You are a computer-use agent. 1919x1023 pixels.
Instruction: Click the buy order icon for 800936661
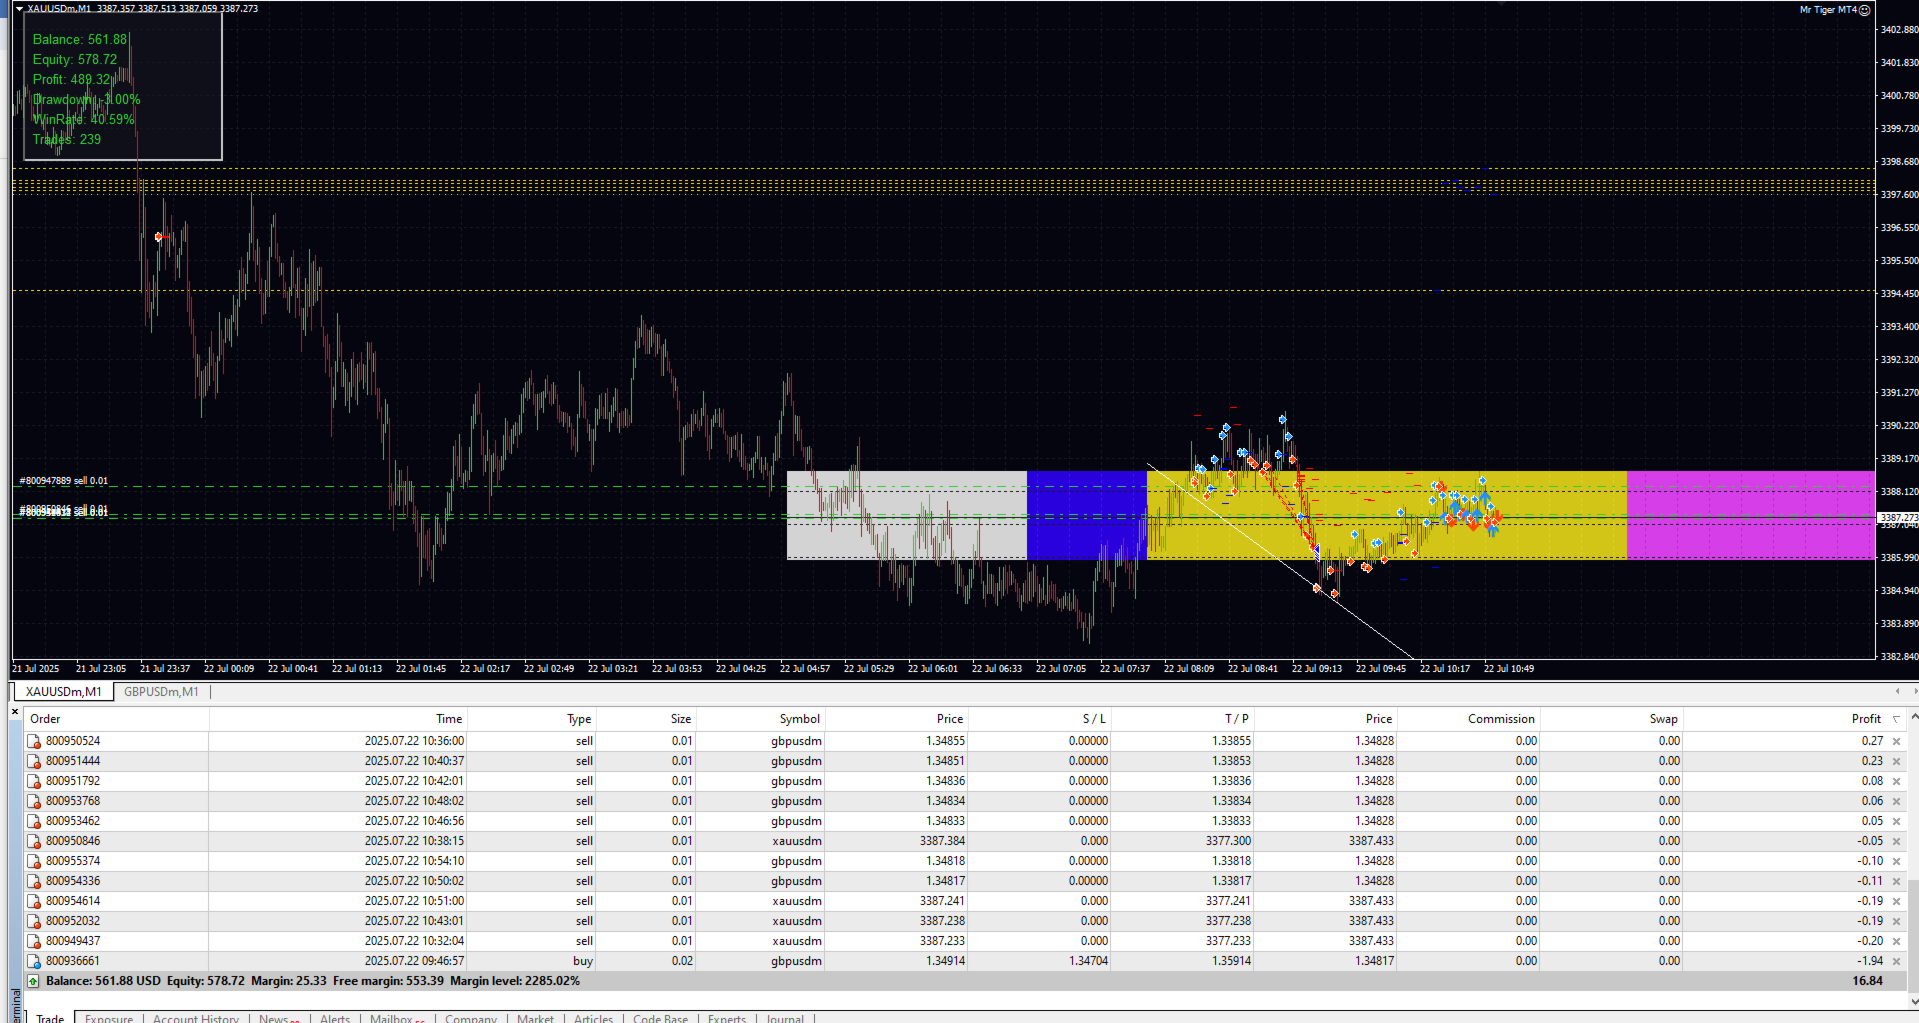click(34, 961)
